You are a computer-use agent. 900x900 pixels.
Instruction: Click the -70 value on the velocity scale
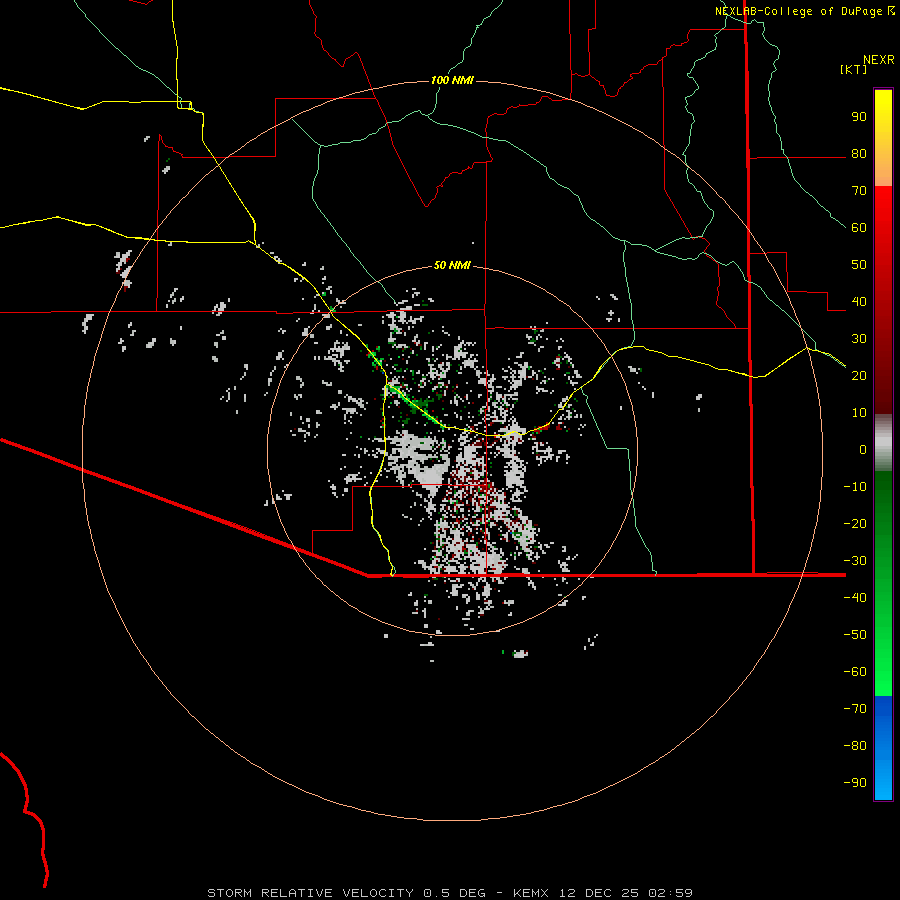click(x=855, y=709)
